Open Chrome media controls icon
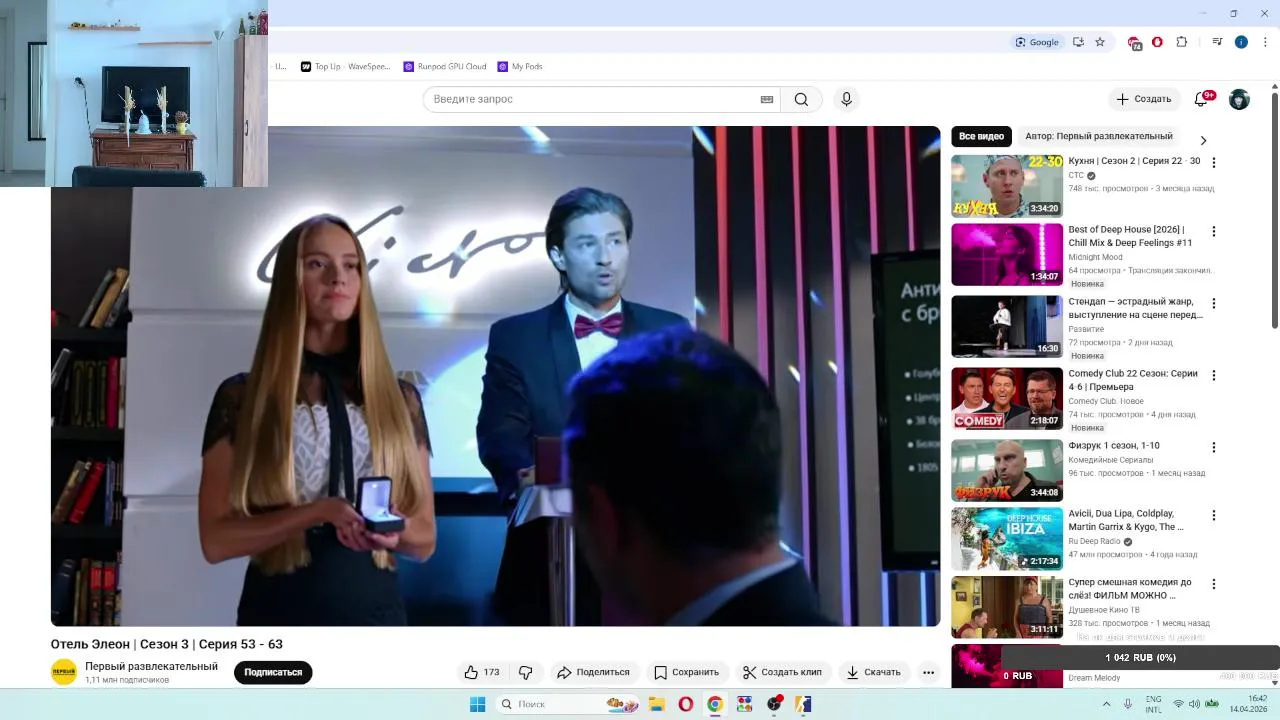Viewport: 1280px width, 720px height. [1217, 42]
